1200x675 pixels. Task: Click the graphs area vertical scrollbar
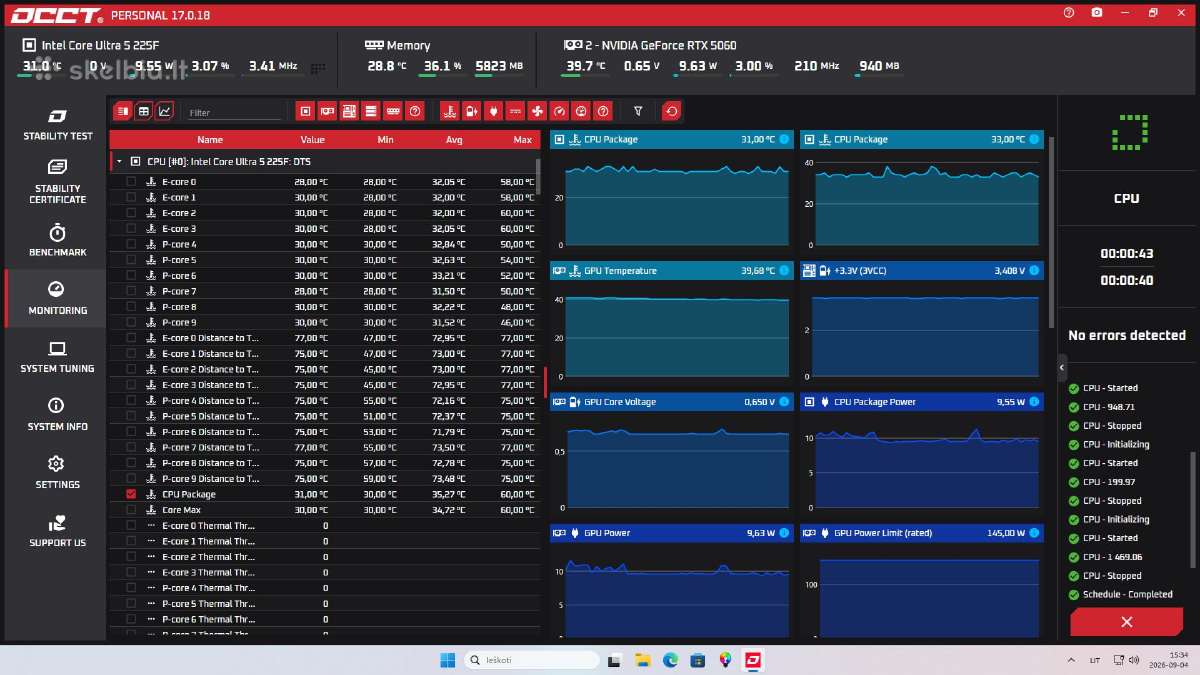(x=1050, y=232)
